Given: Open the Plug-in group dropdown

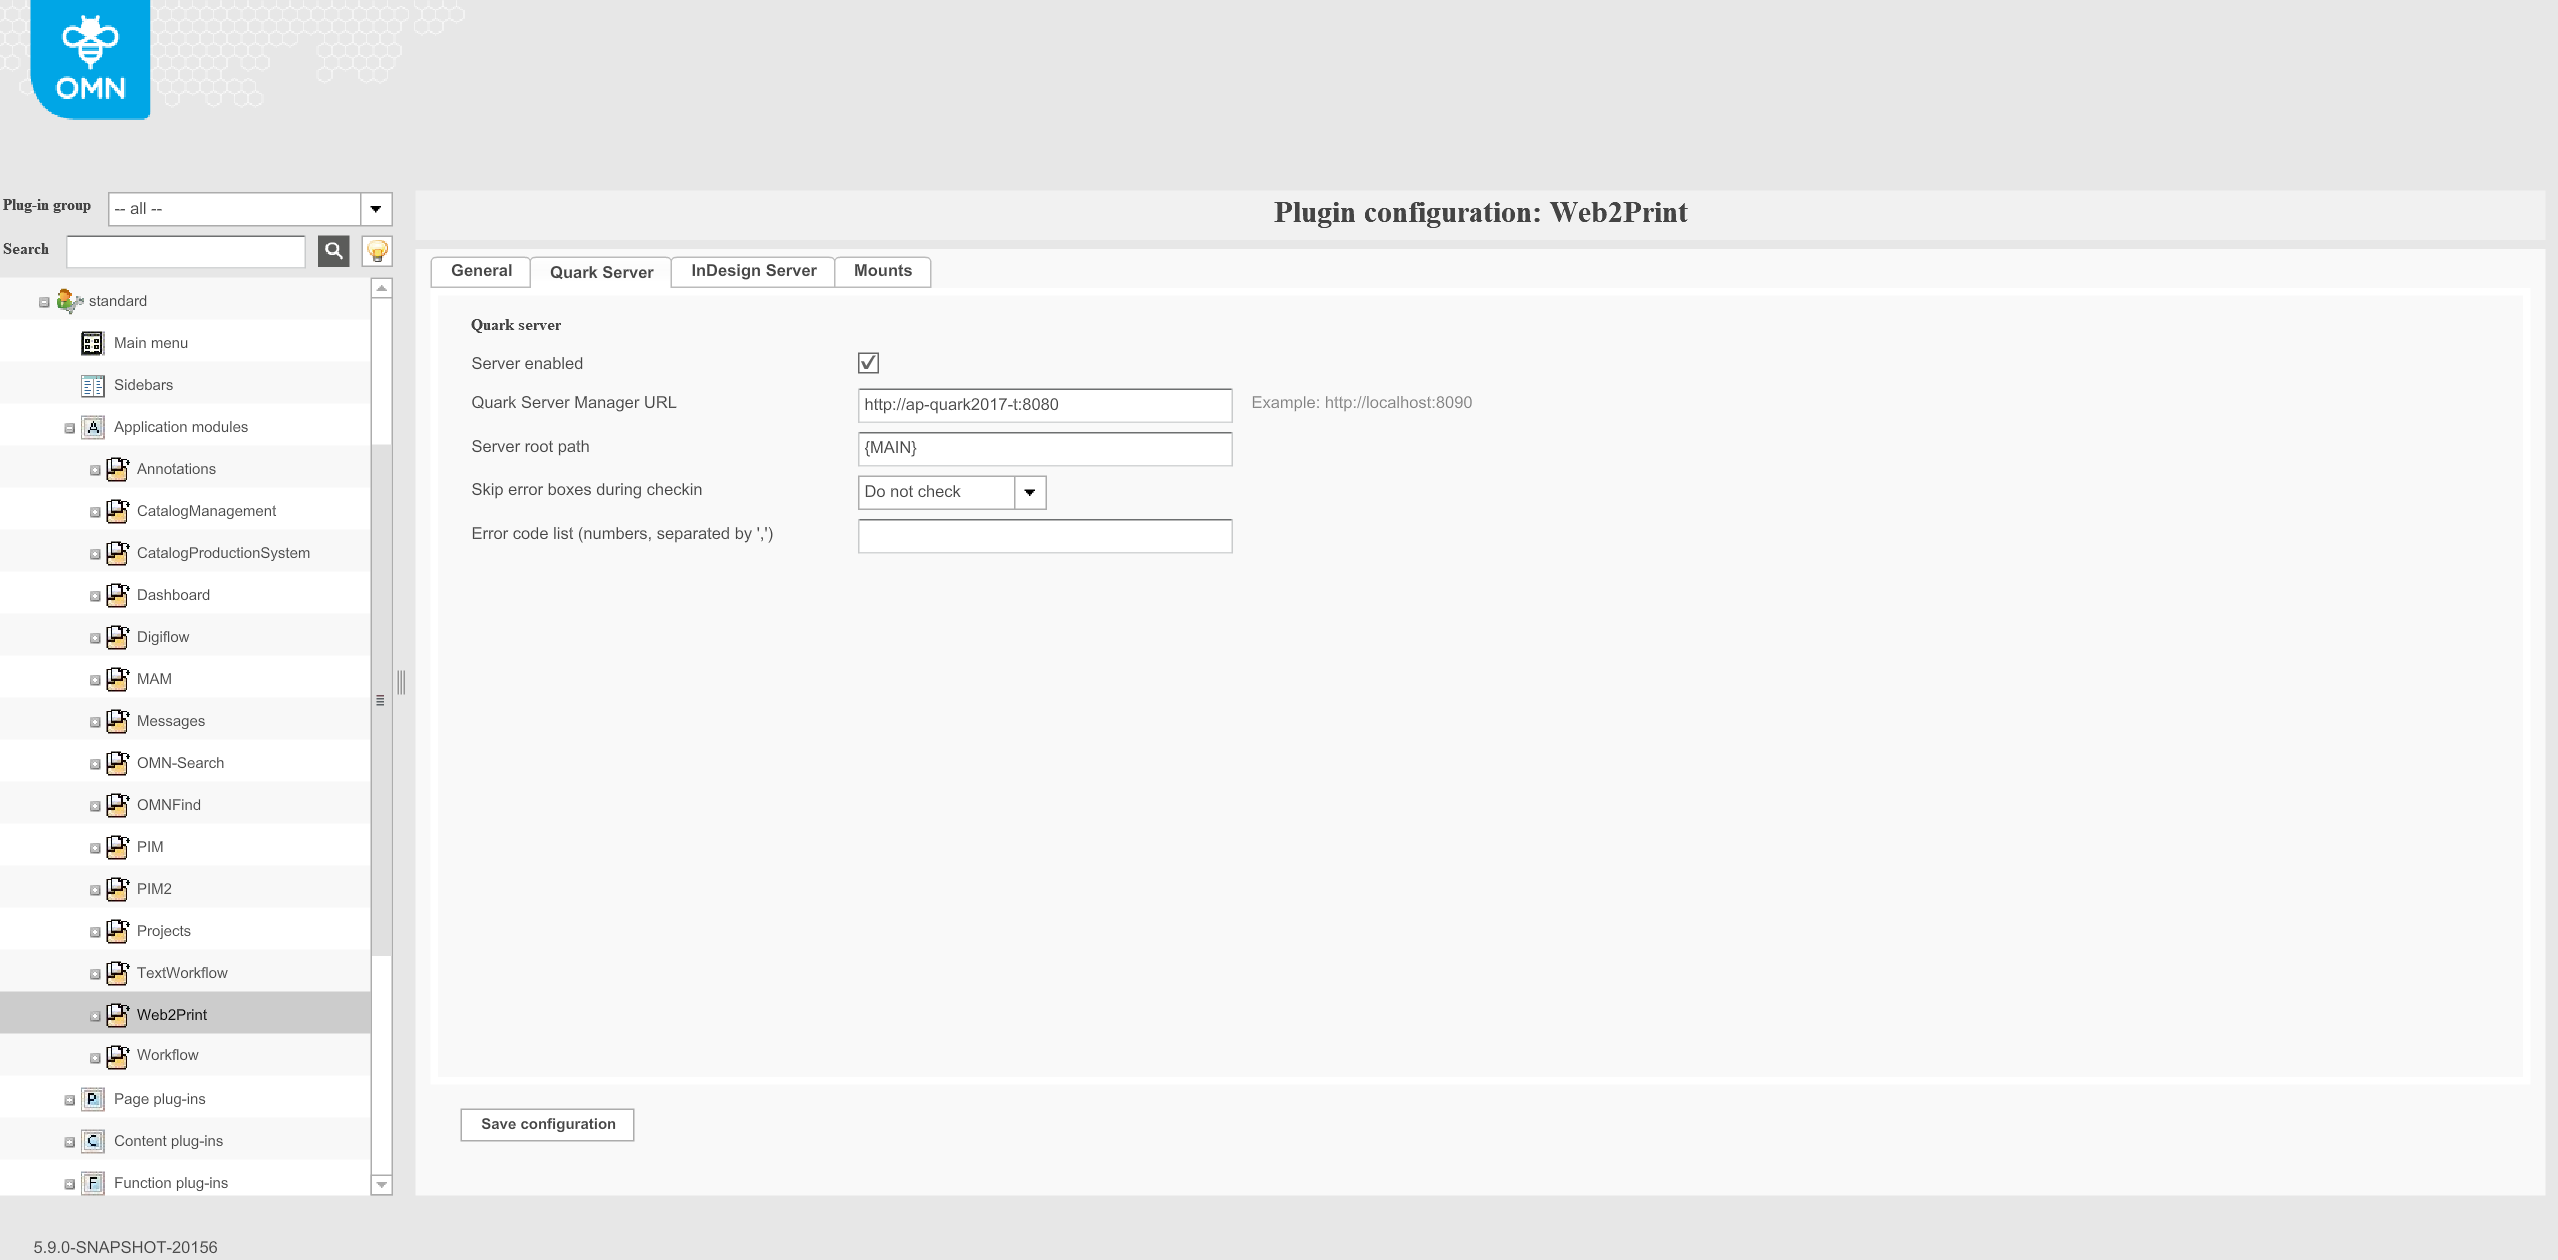Looking at the screenshot, I should [375, 209].
